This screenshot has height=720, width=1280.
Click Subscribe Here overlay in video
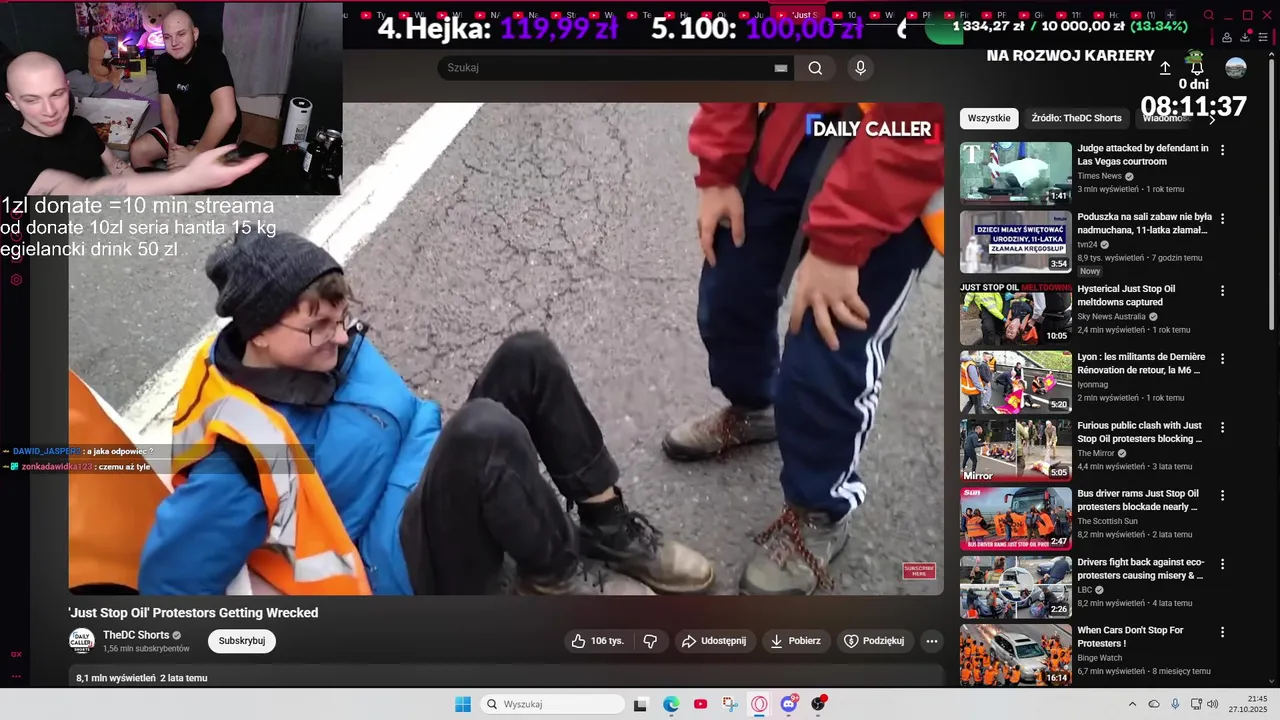[919, 571]
